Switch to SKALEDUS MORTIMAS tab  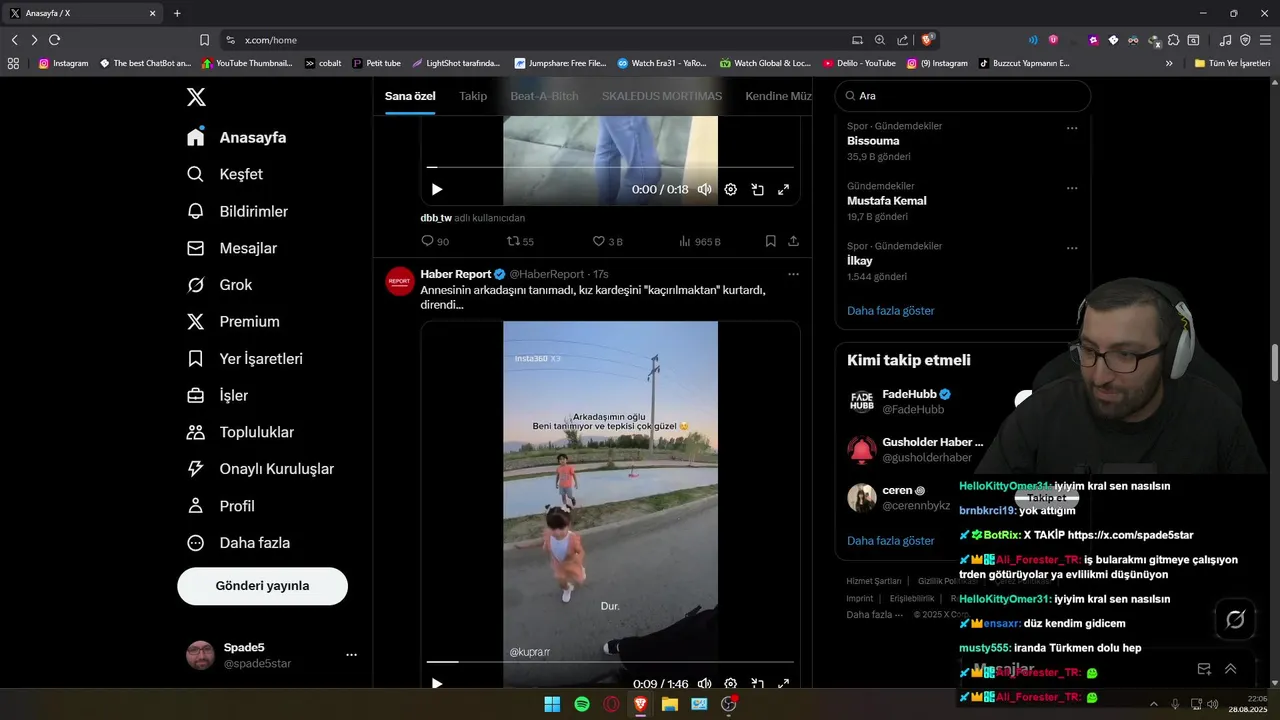click(662, 96)
